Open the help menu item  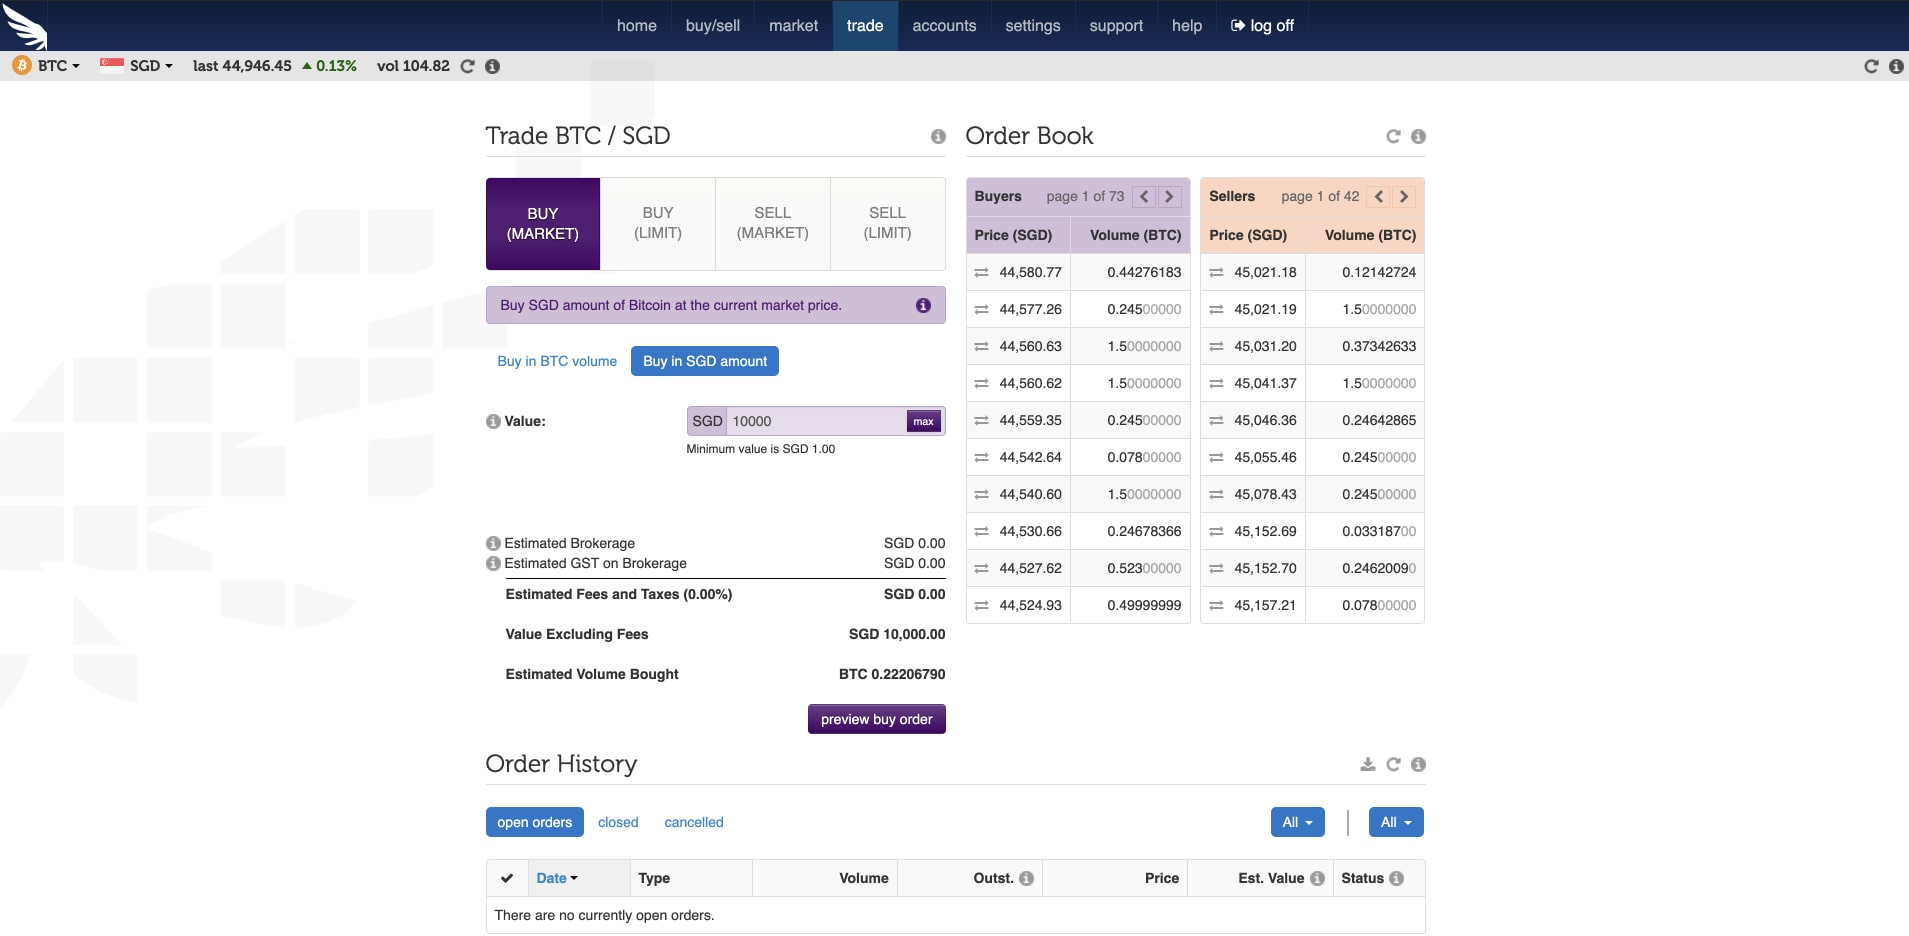click(x=1187, y=26)
